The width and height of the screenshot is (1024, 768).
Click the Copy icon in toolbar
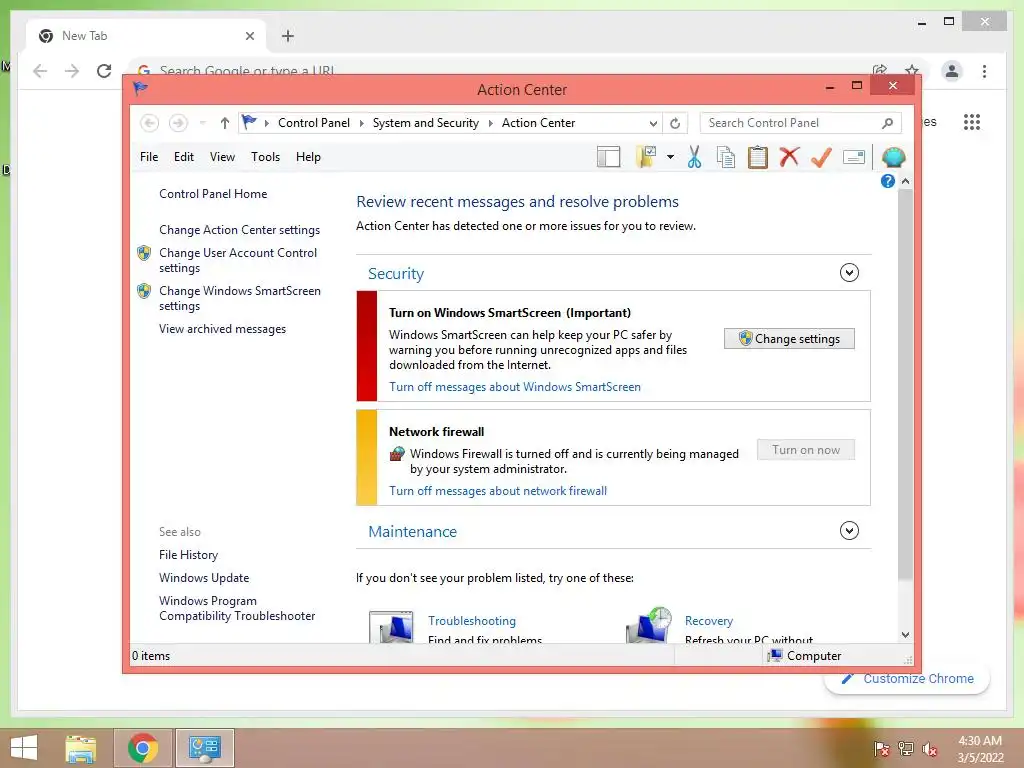click(726, 157)
